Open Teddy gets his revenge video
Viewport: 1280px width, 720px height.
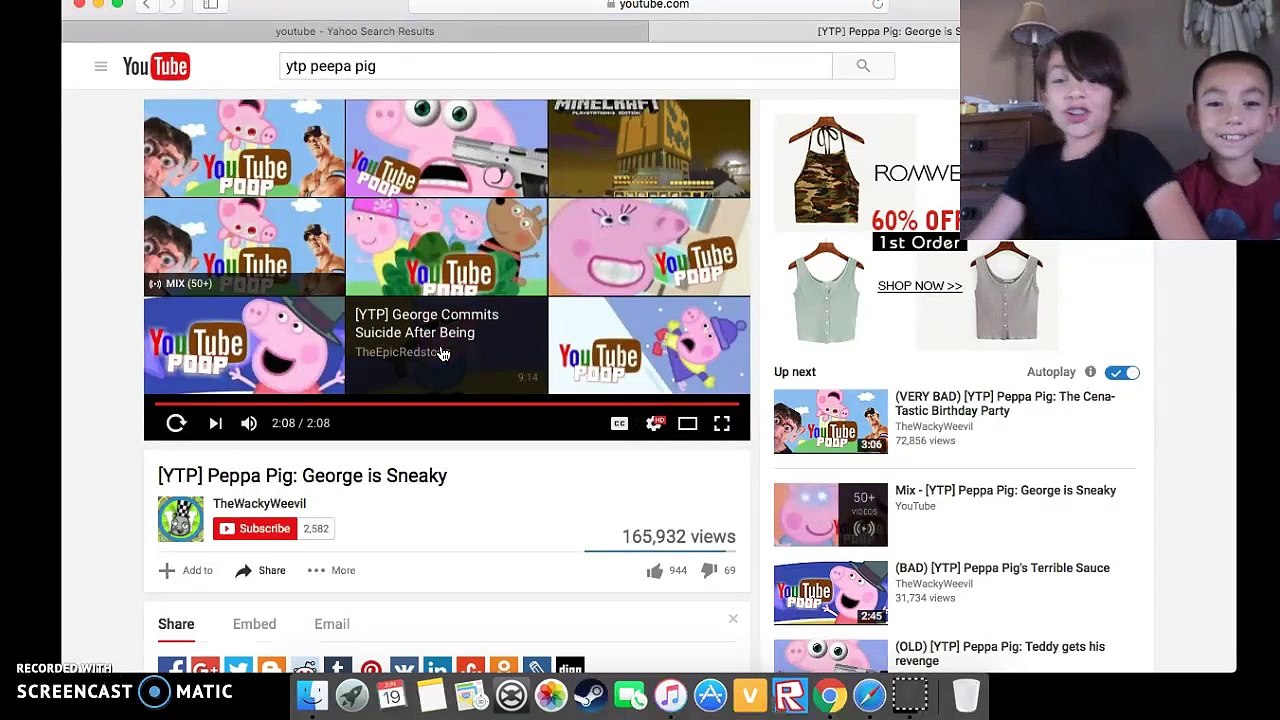[1000, 653]
